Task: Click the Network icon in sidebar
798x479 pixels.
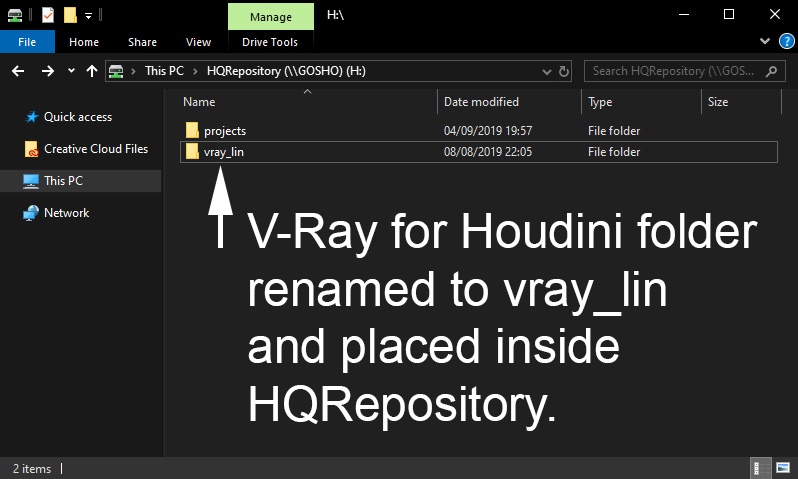Action: coord(31,213)
